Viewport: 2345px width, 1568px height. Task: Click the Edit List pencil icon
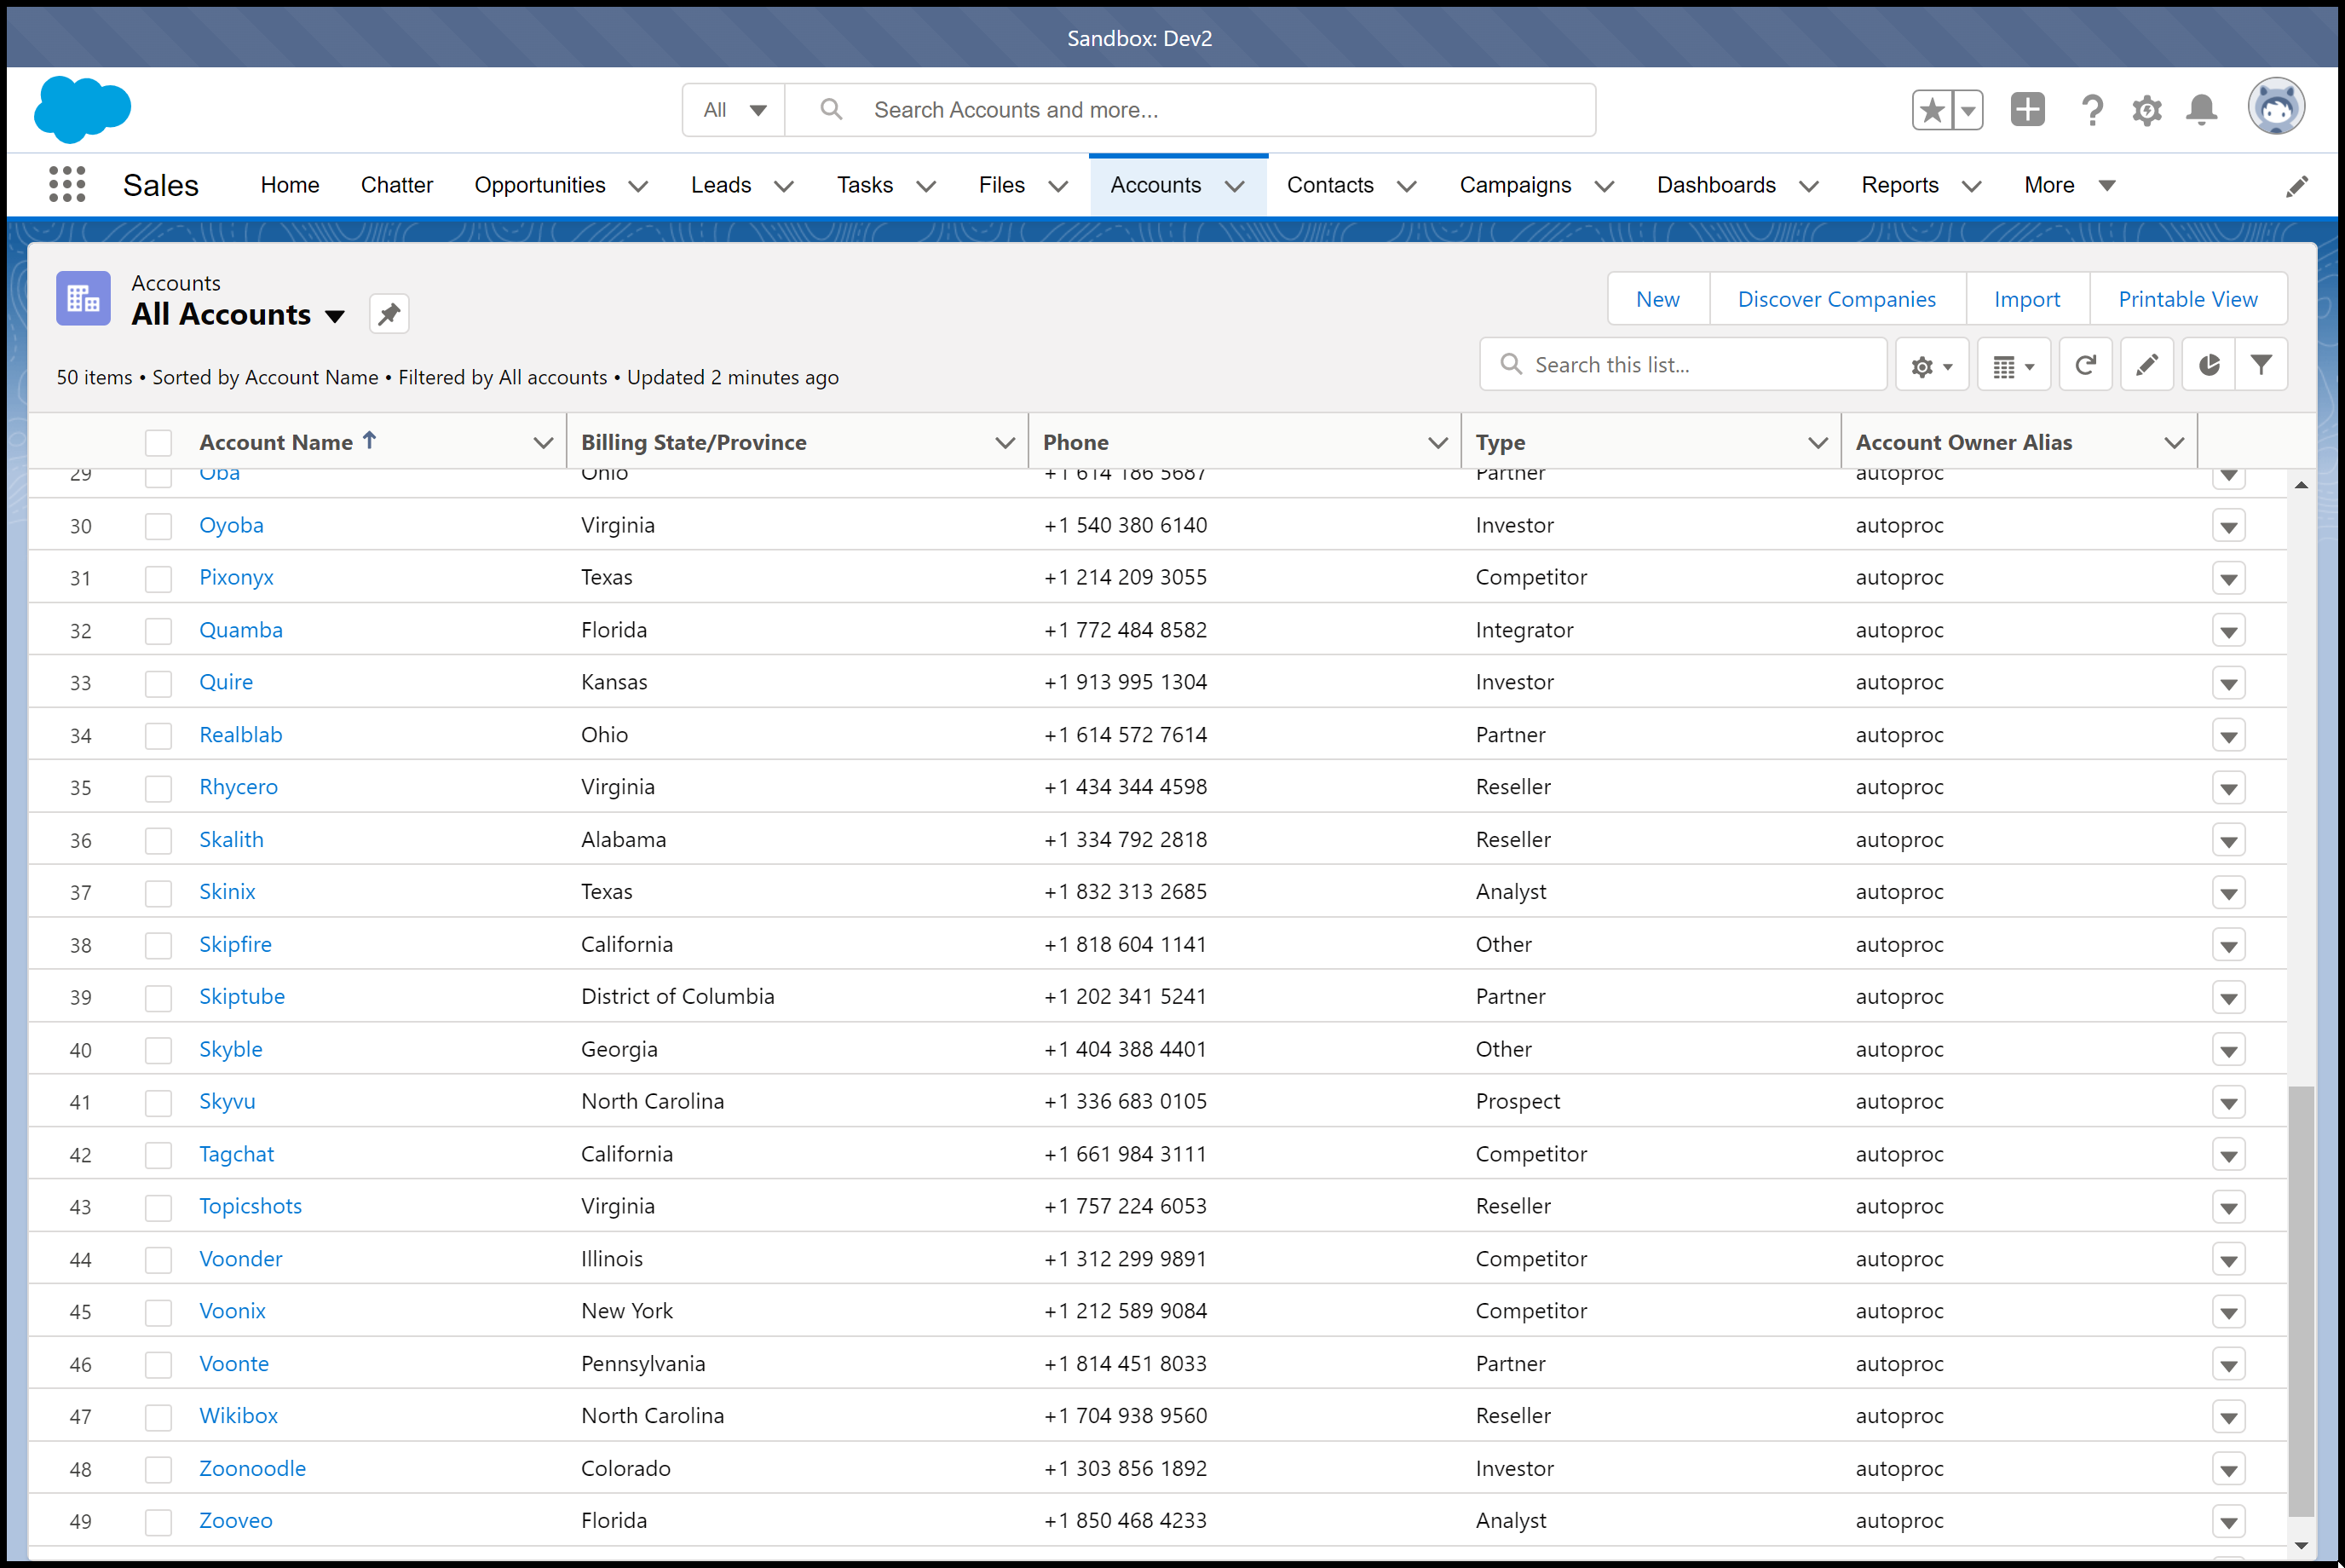[2146, 366]
